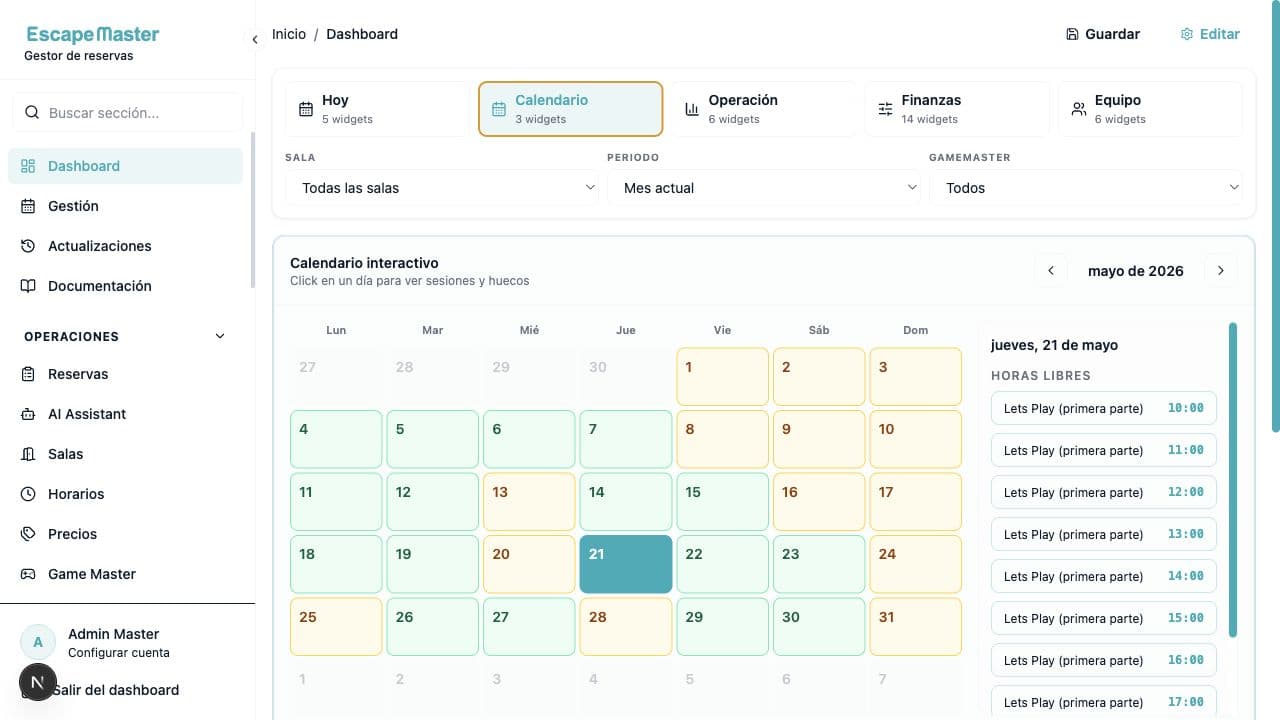Click the Documentación book icon

click(28, 286)
